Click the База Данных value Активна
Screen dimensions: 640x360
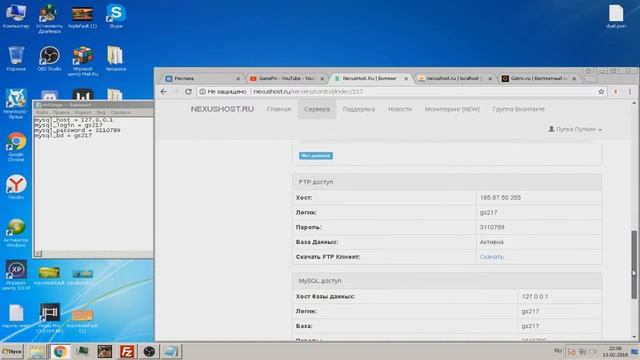coord(491,242)
